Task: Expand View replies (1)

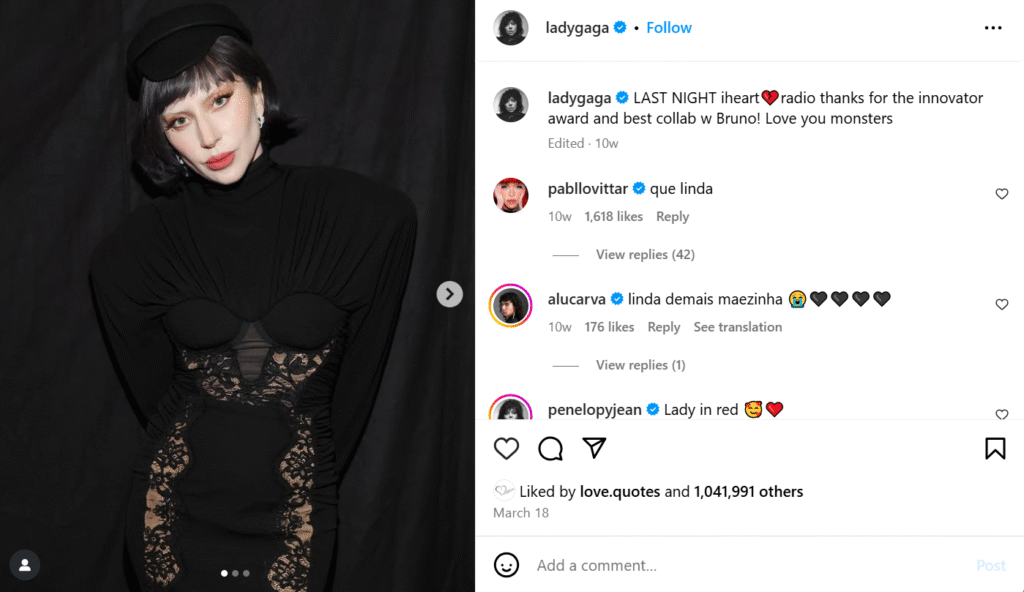Action: (x=641, y=365)
